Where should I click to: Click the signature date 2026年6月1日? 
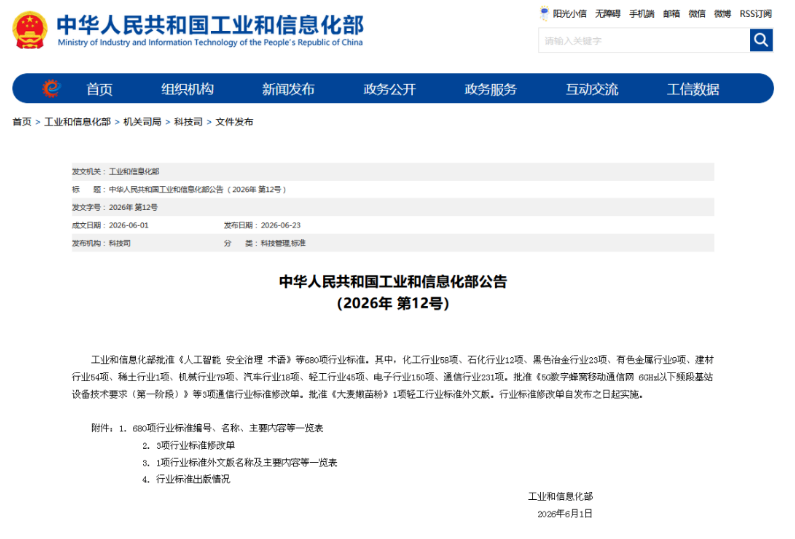pyautogui.click(x=565, y=514)
